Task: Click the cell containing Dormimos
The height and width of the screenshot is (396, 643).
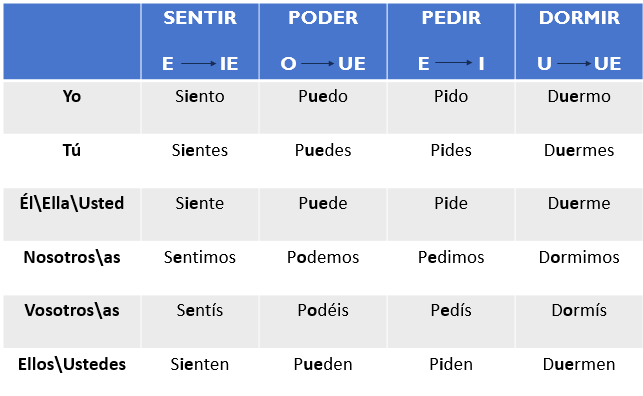Action: (x=579, y=268)
